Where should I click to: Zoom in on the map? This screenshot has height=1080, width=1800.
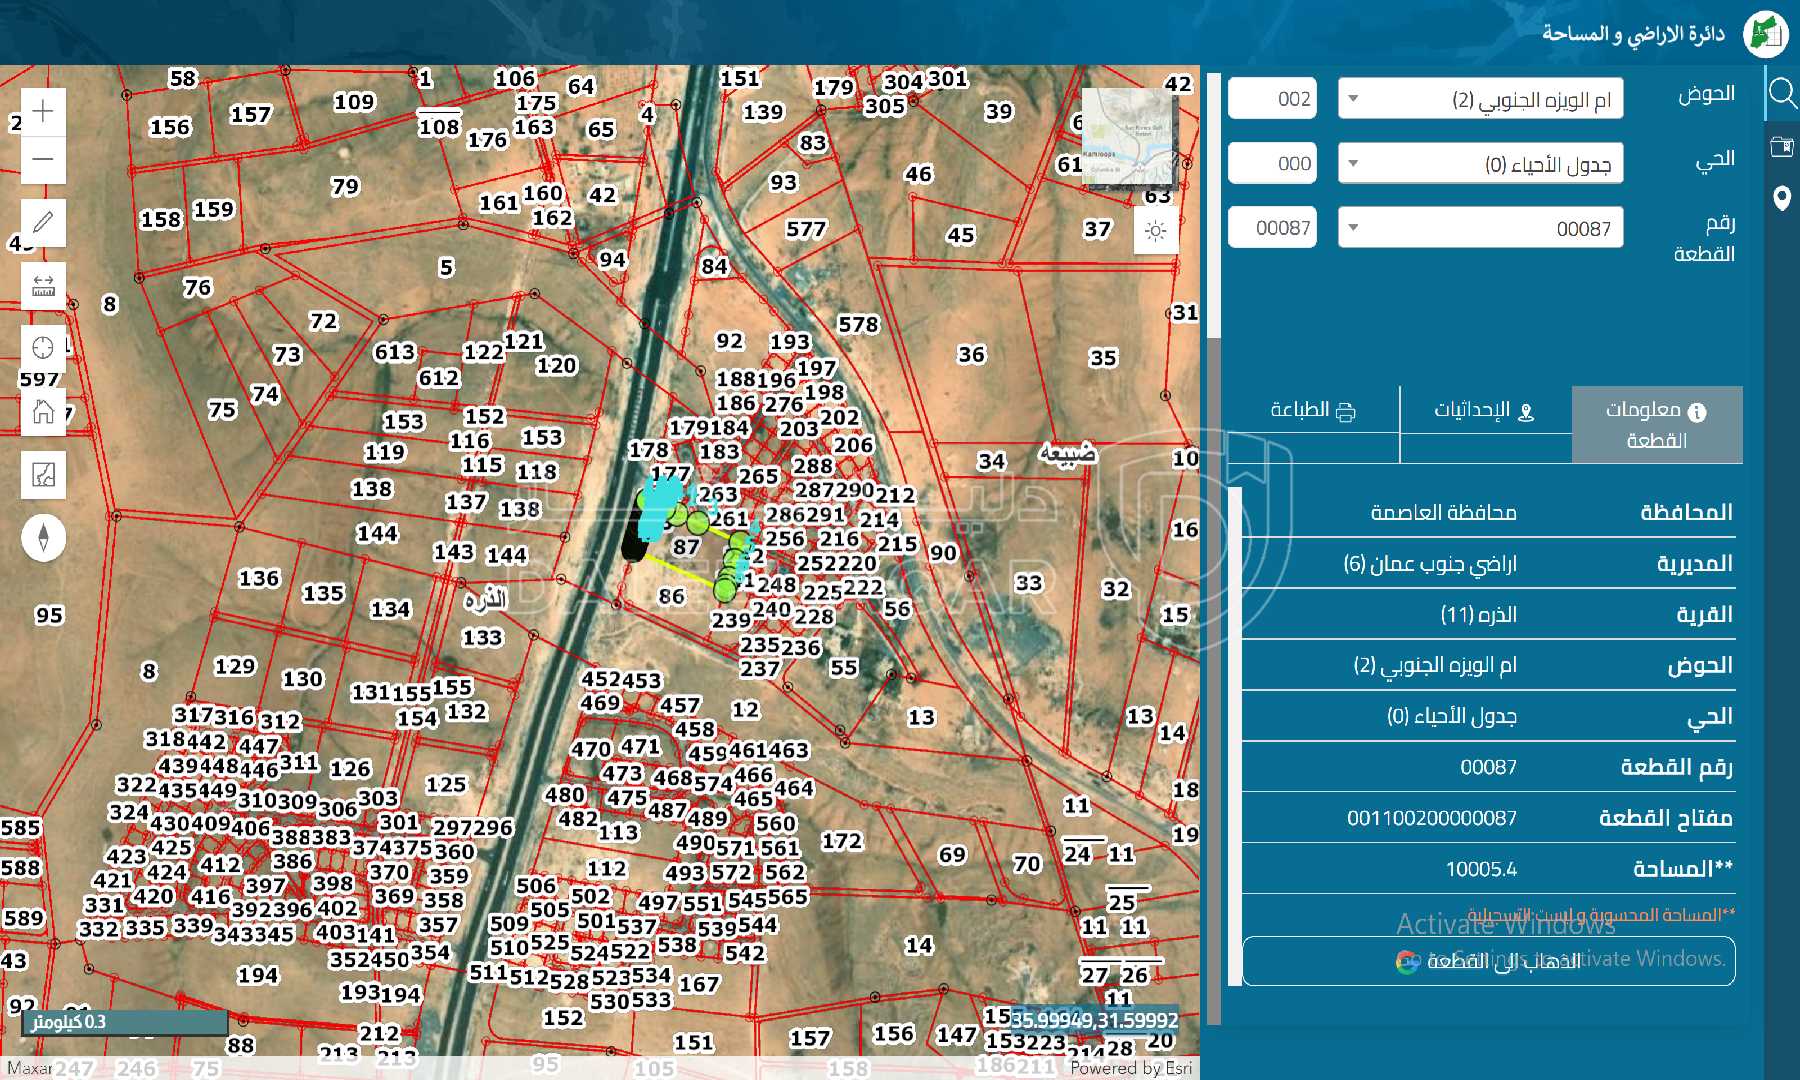click(x=43, y=111)
